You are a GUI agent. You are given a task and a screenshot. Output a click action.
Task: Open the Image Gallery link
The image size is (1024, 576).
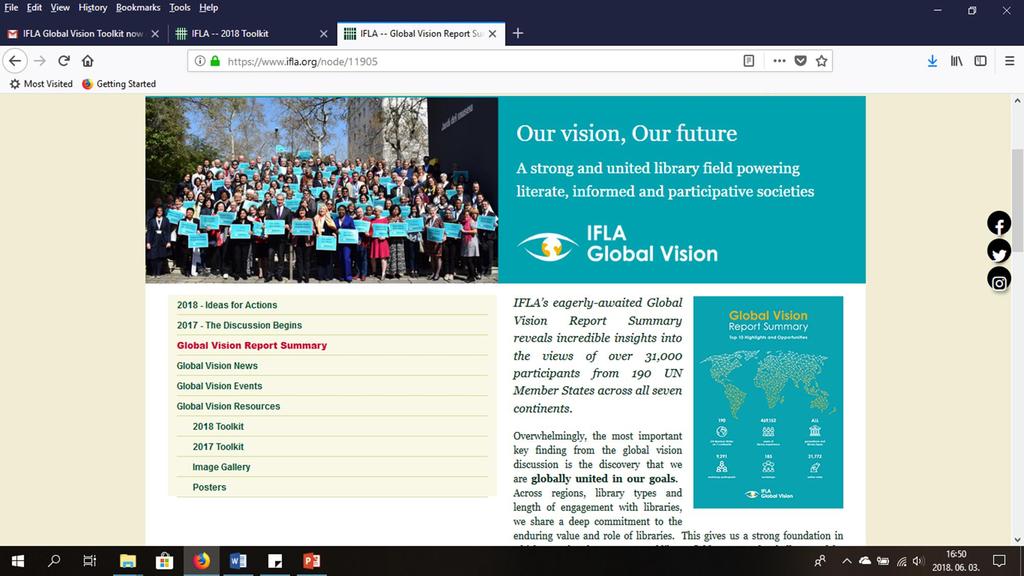(221, 467)
